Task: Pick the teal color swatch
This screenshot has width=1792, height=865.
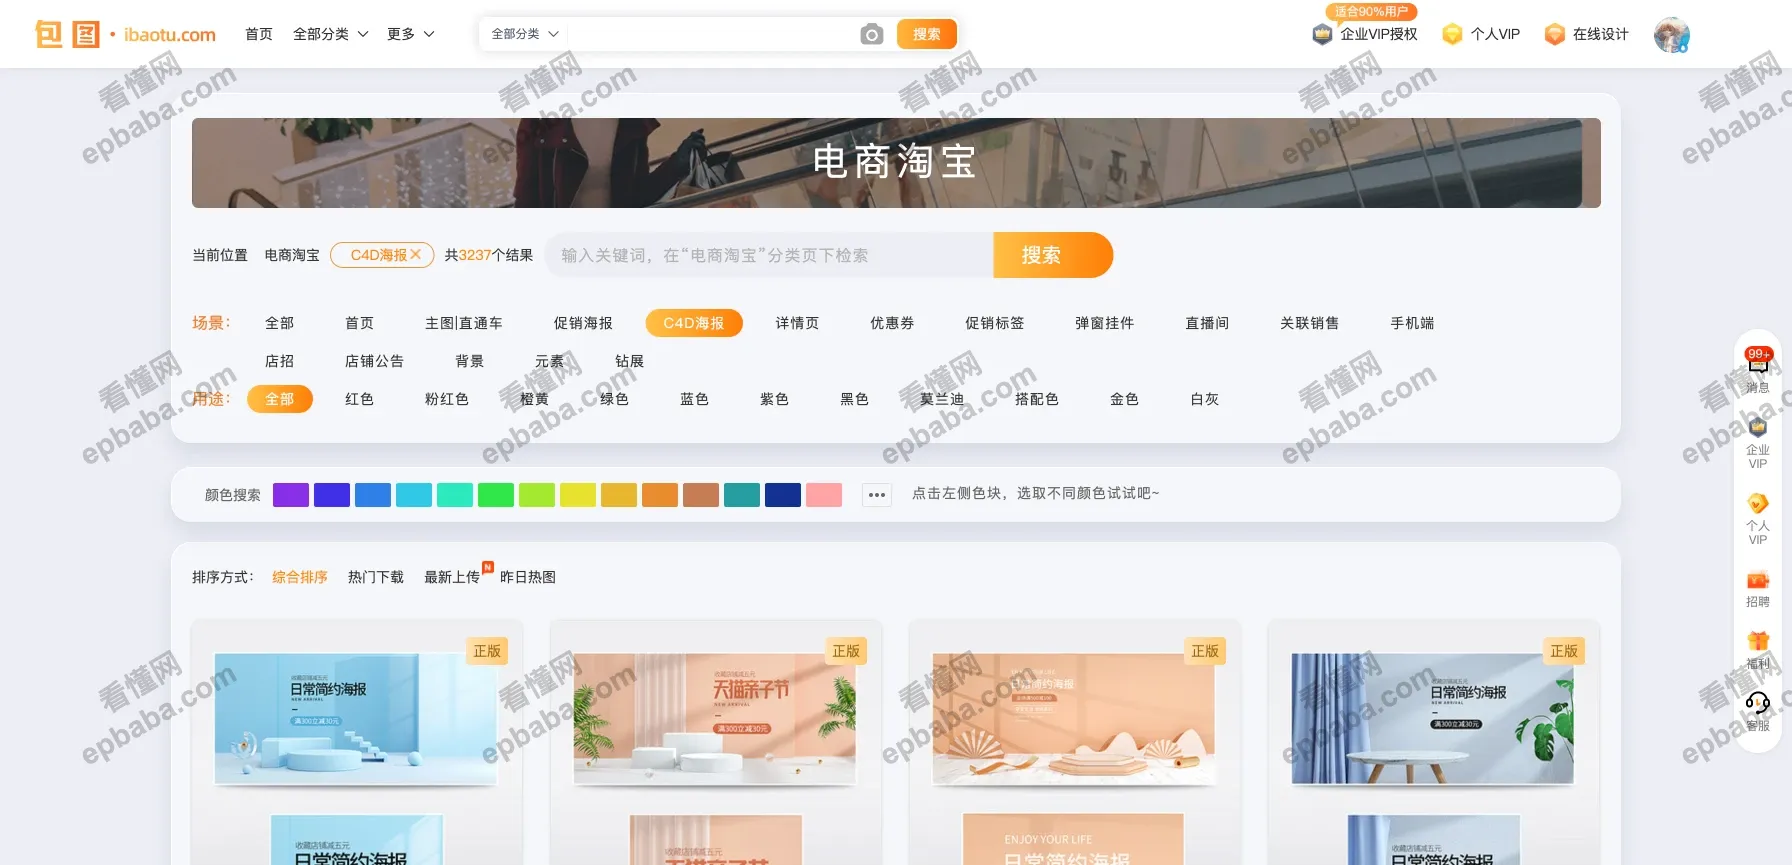Action: pyautogui.click(x=742, y=495)
